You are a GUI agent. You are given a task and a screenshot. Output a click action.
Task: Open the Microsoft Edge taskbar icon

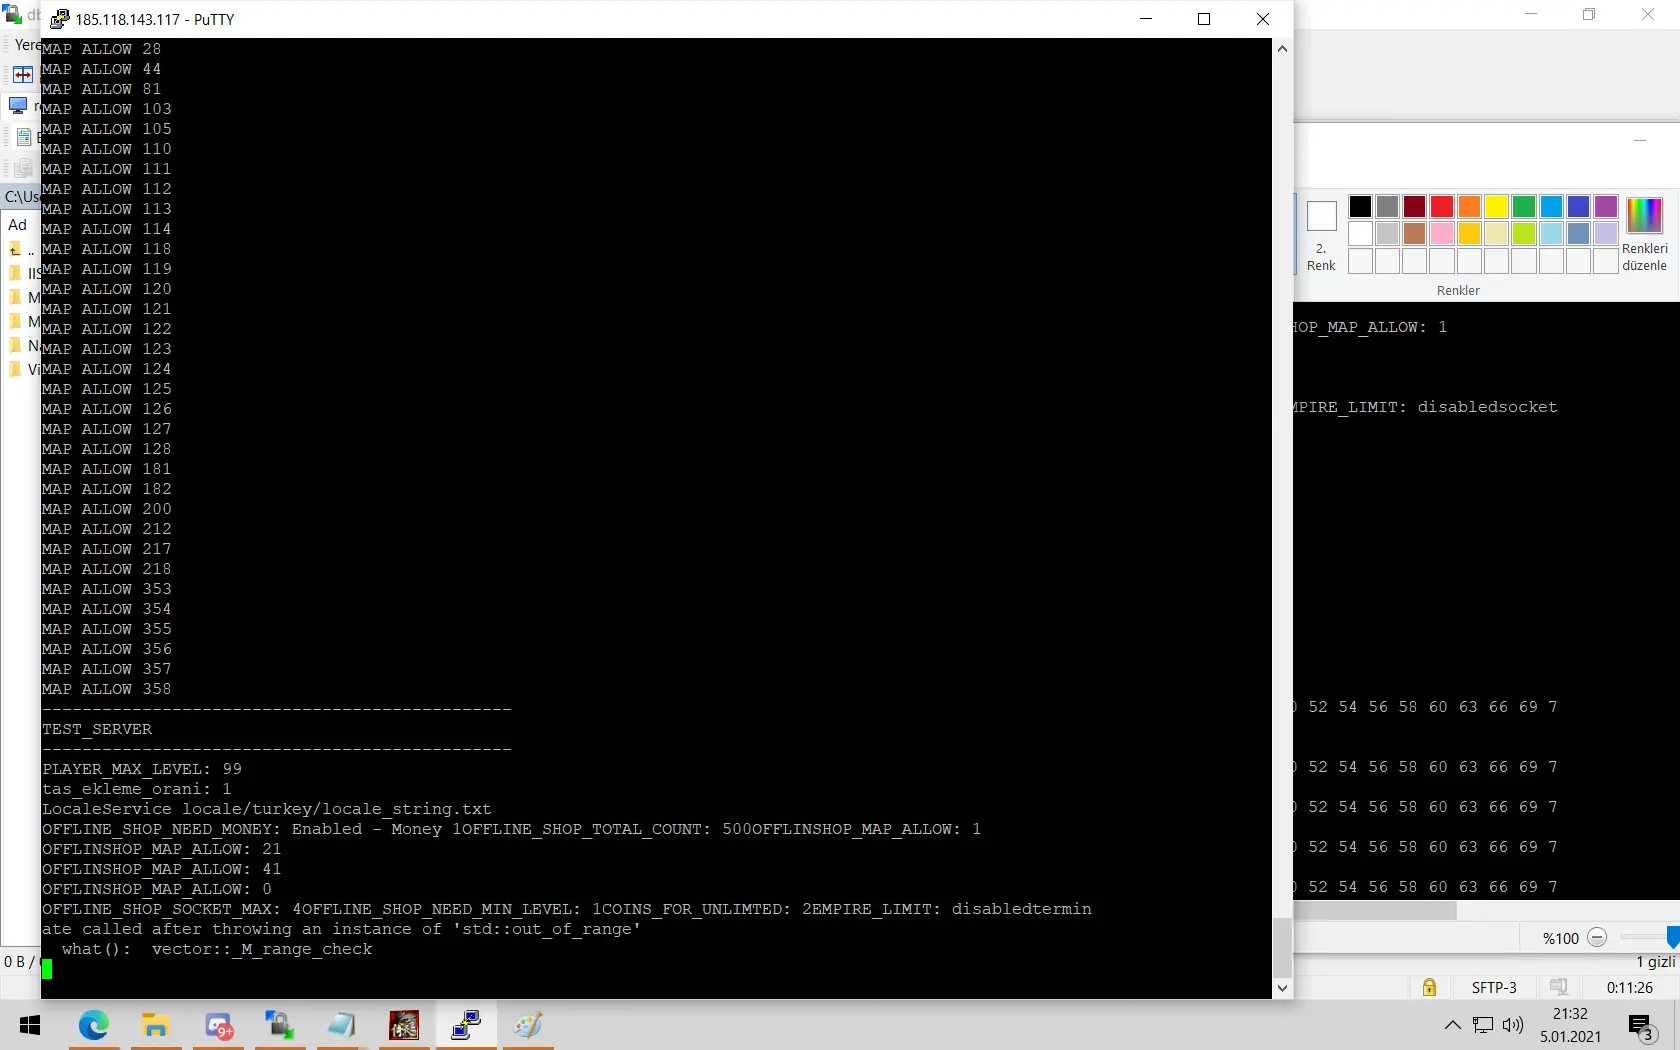[94, 1025]
